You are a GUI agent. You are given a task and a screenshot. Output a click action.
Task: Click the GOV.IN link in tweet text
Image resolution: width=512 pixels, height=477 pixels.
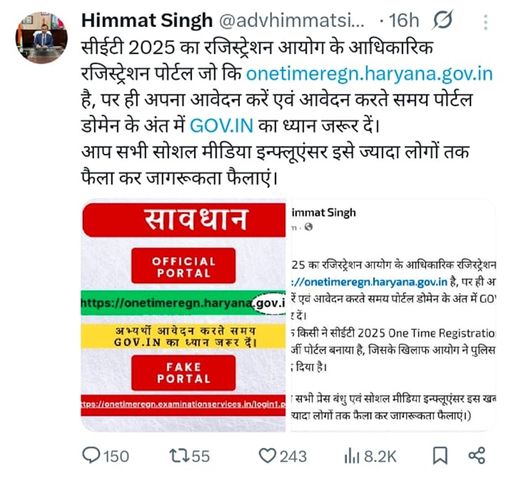[x=221, y=126]
